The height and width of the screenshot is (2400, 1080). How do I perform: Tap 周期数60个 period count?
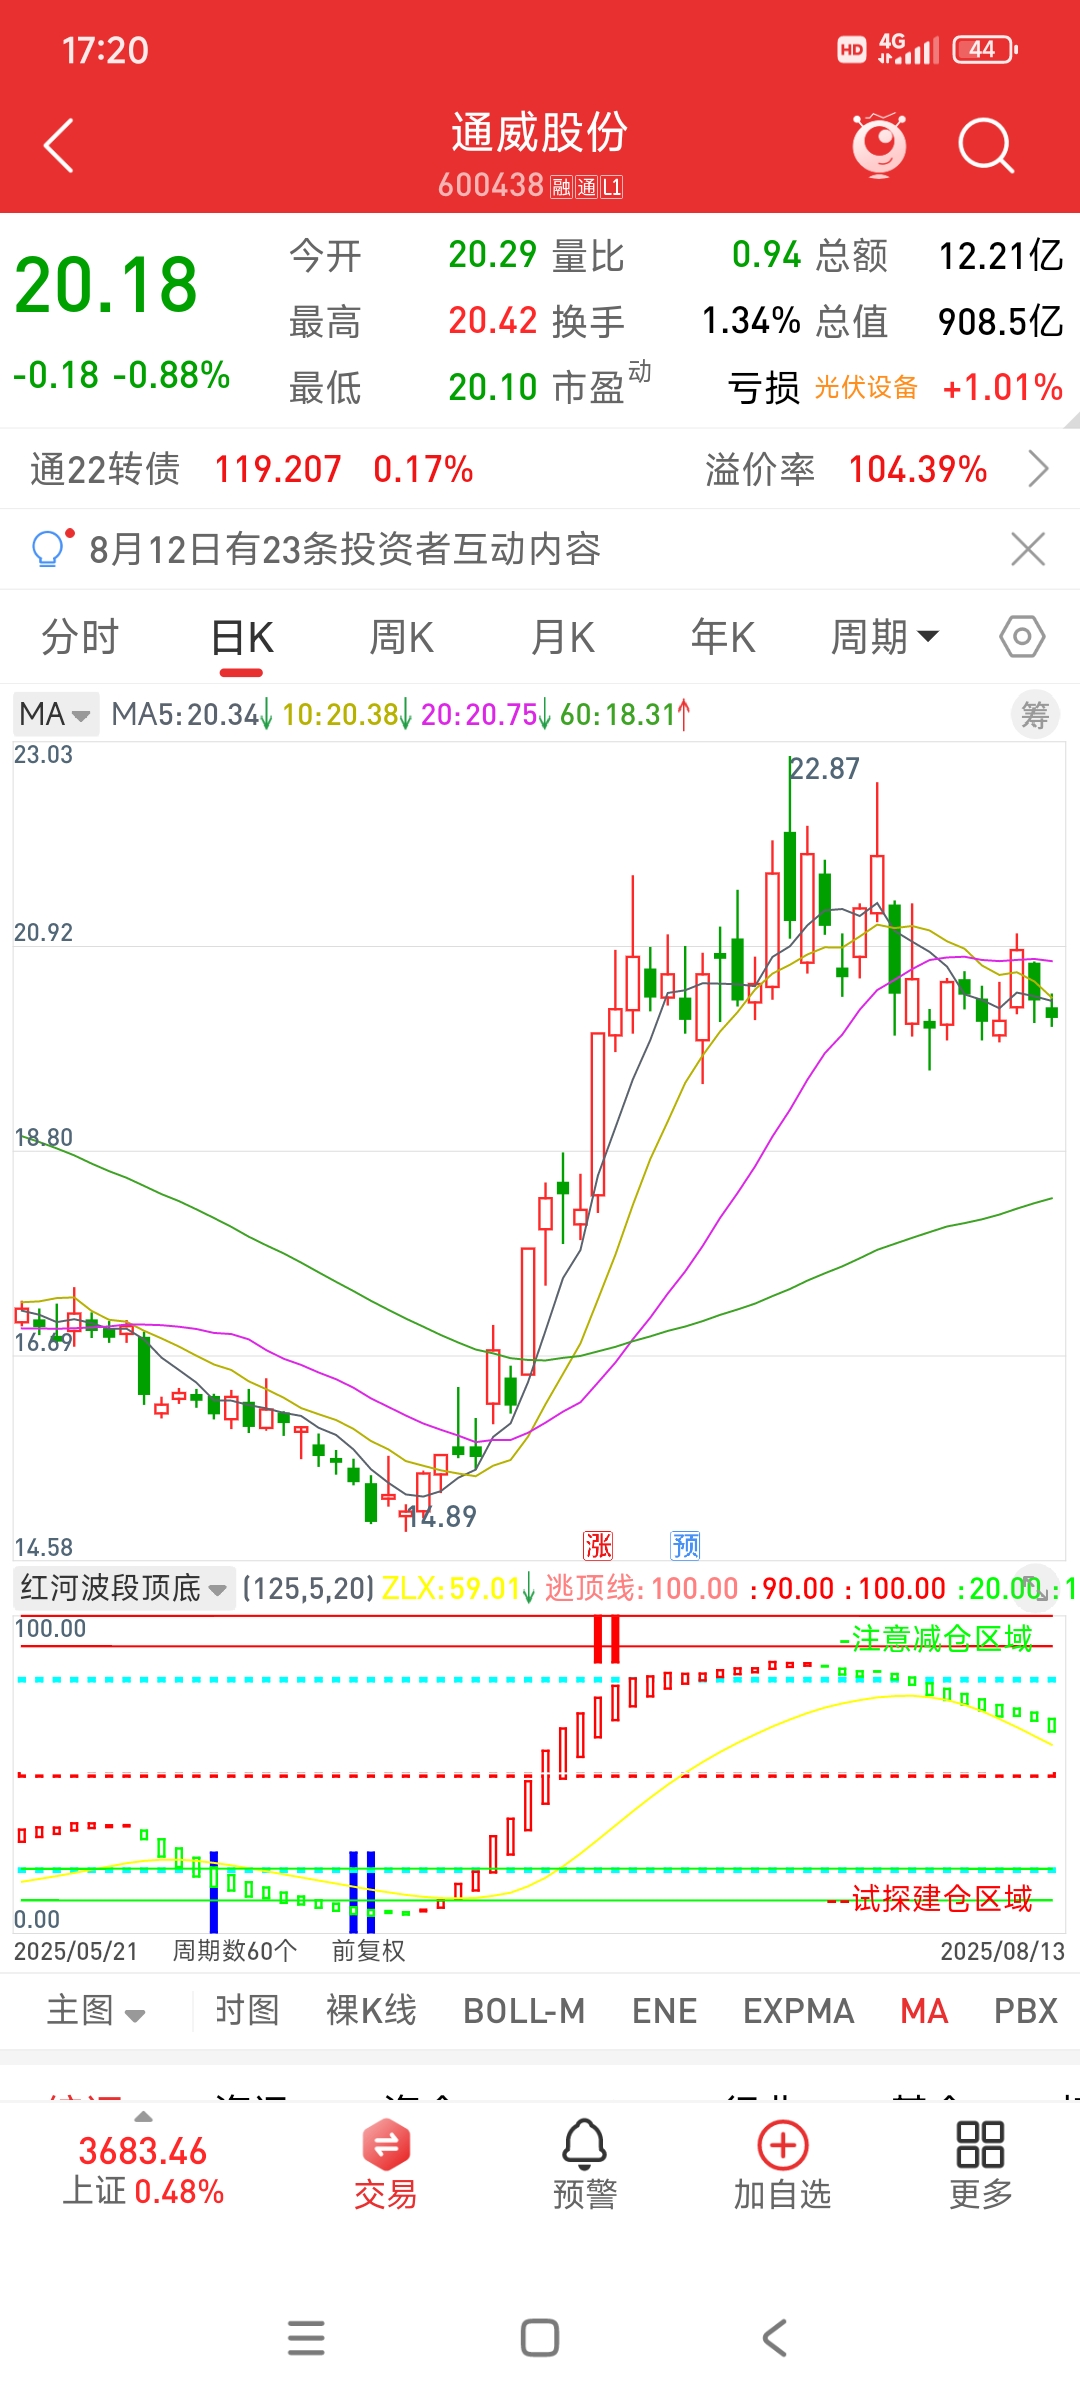tap(235, 1951)
